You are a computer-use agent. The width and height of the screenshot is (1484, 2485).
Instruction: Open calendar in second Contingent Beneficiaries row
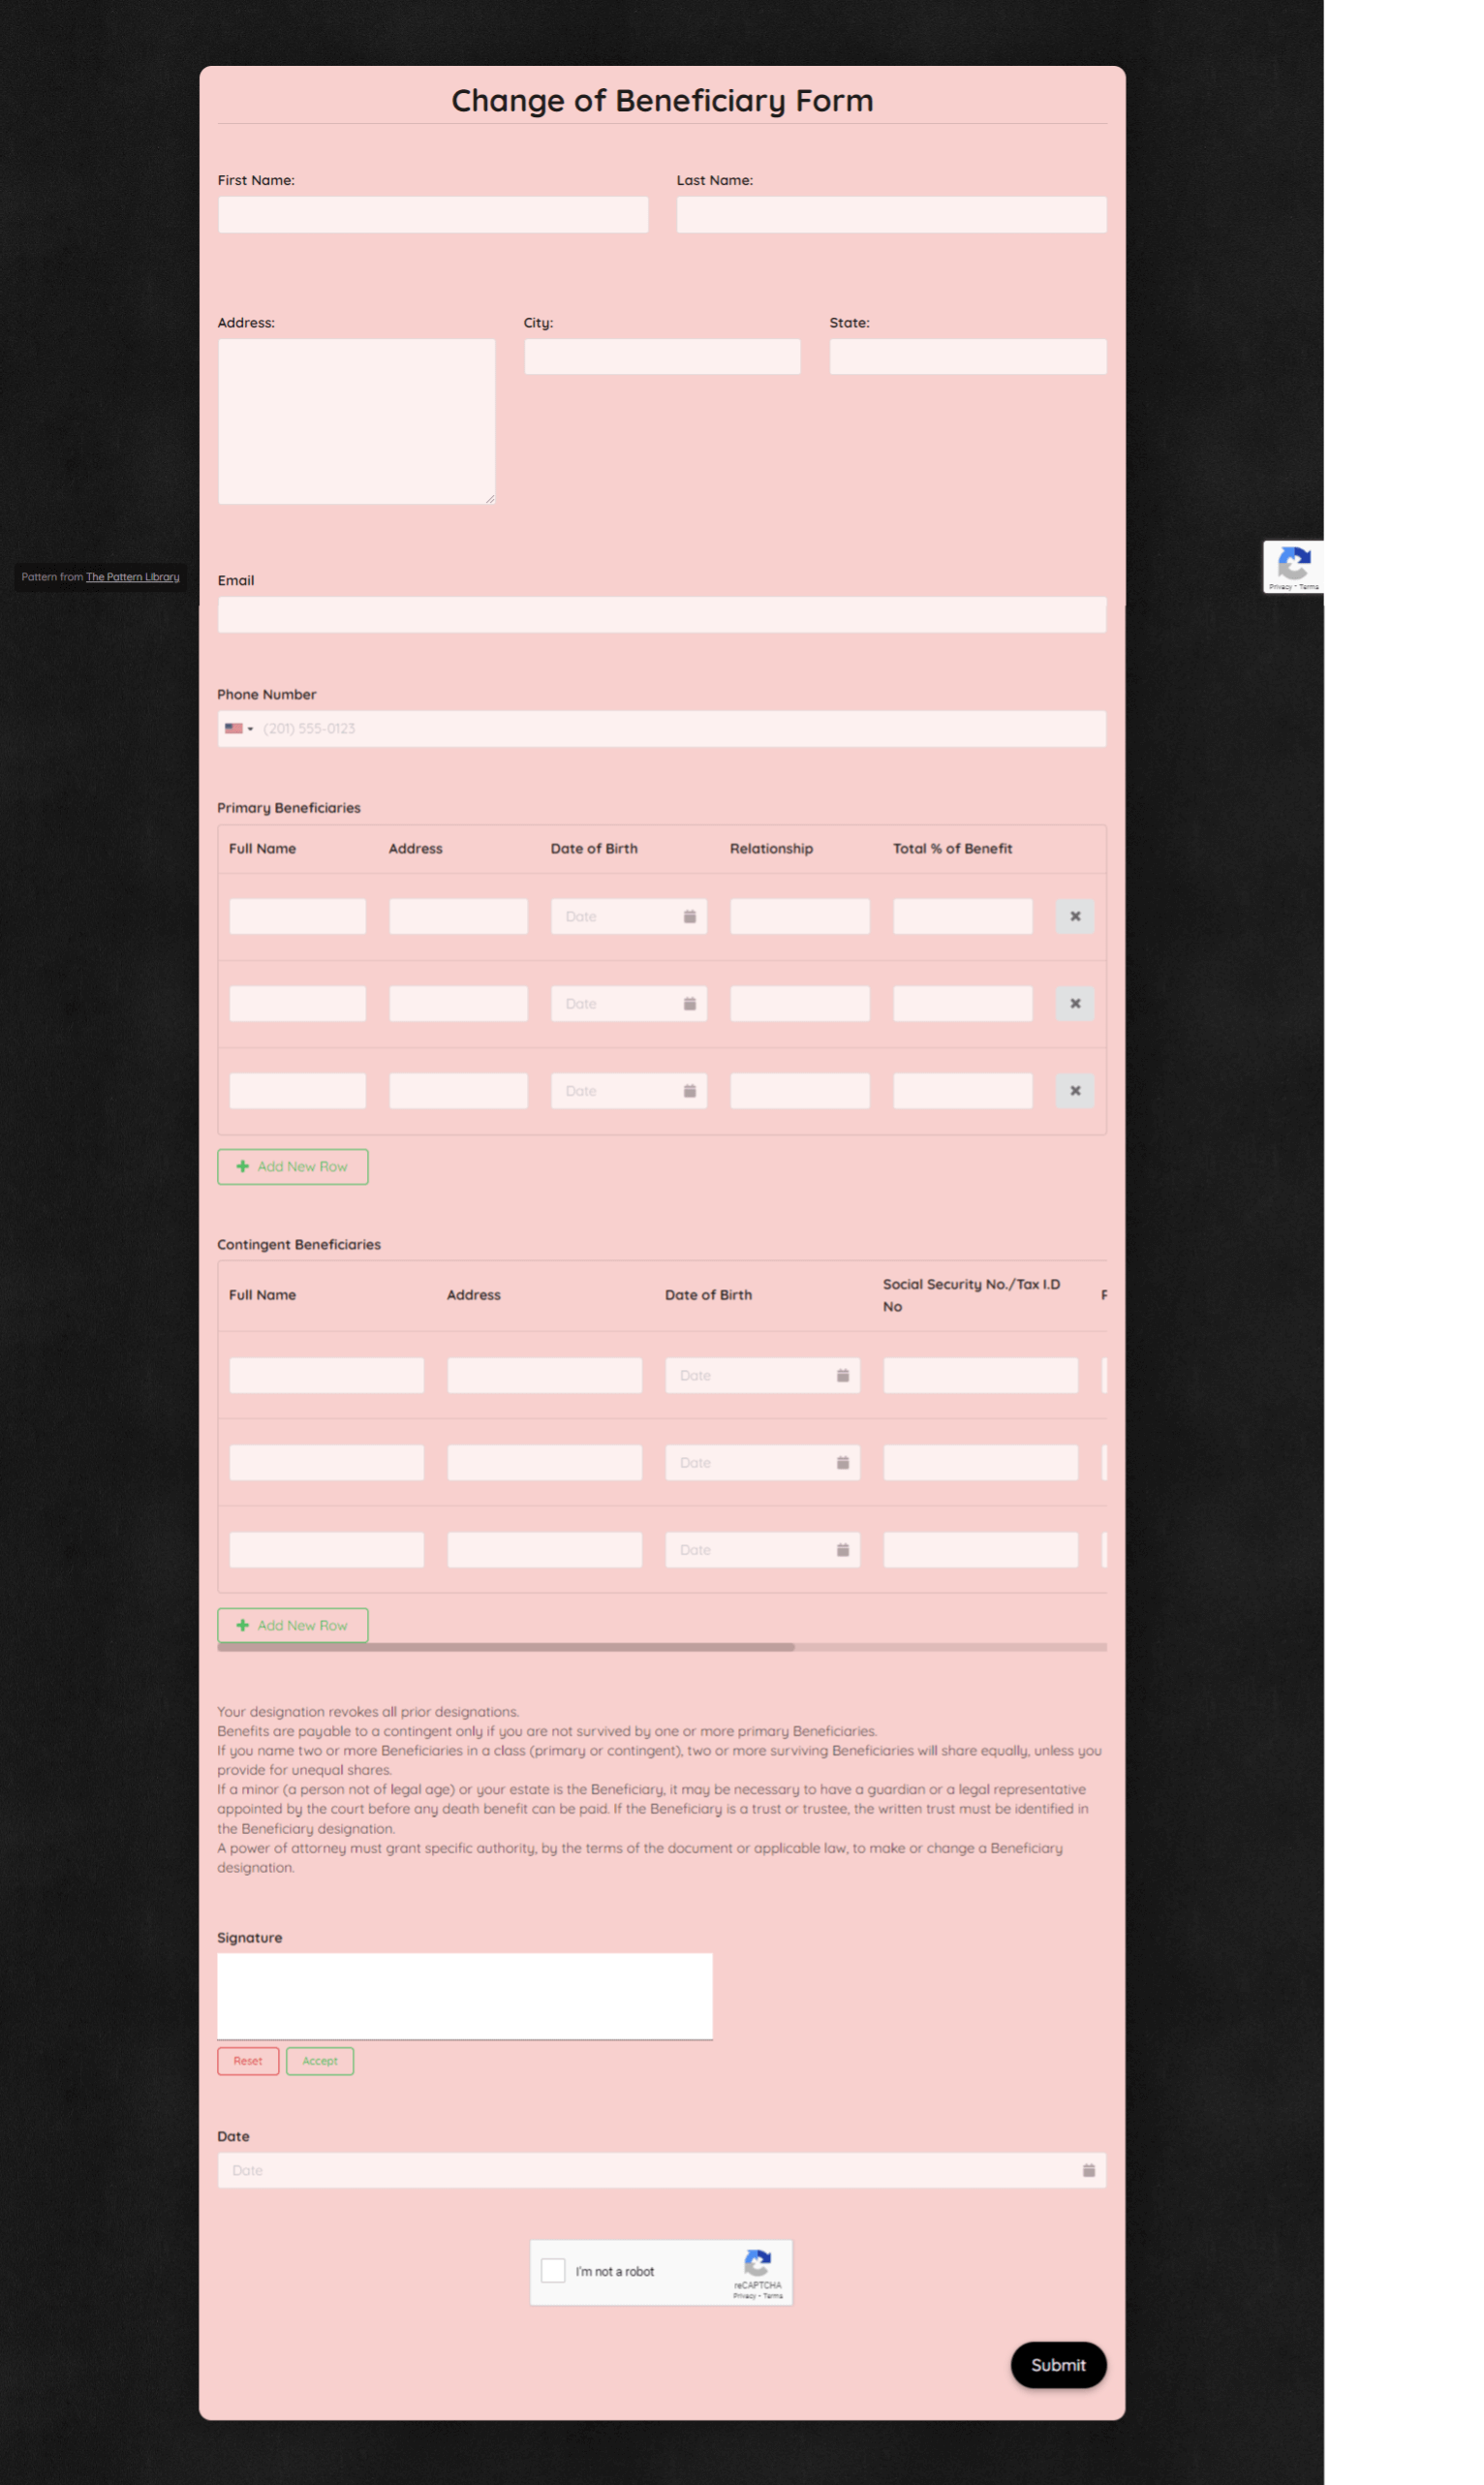pyautogui.click(x=843, y=1462)
